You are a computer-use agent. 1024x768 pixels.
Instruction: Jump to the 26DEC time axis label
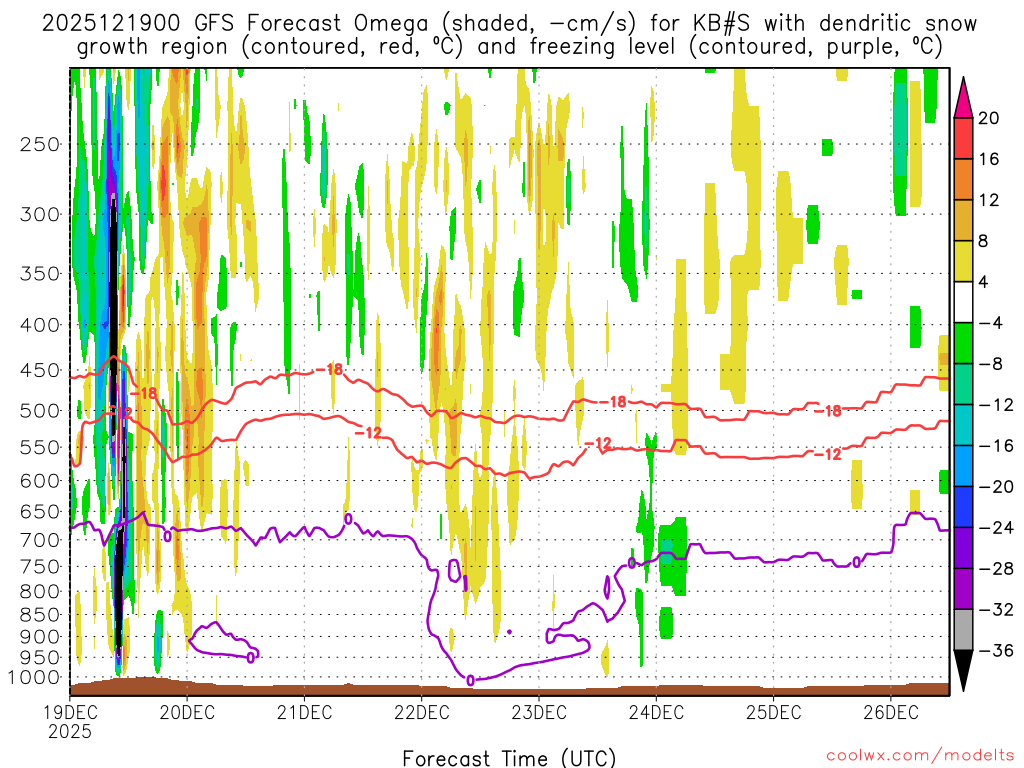point(891,712)
